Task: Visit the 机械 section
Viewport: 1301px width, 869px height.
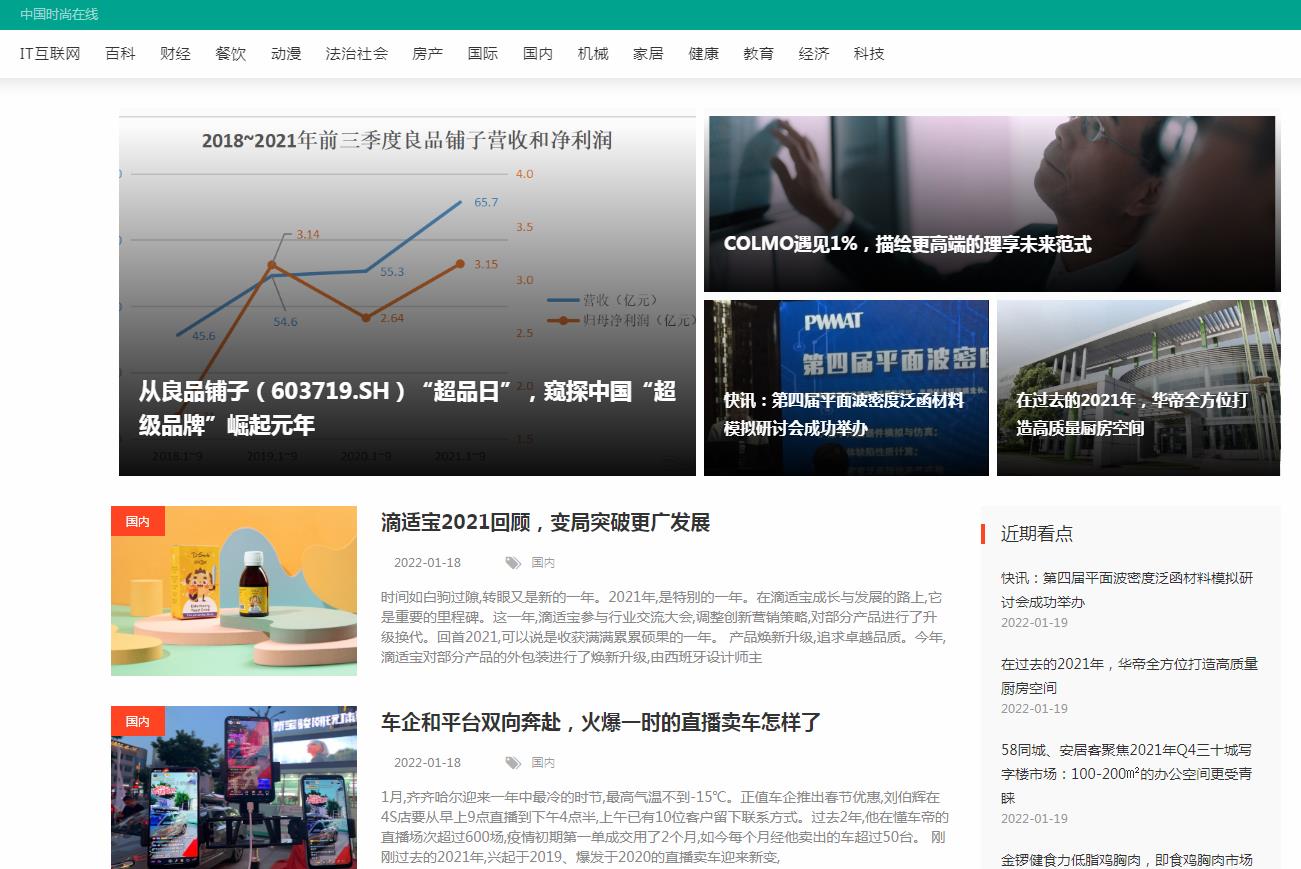Action: click(593, 54)
